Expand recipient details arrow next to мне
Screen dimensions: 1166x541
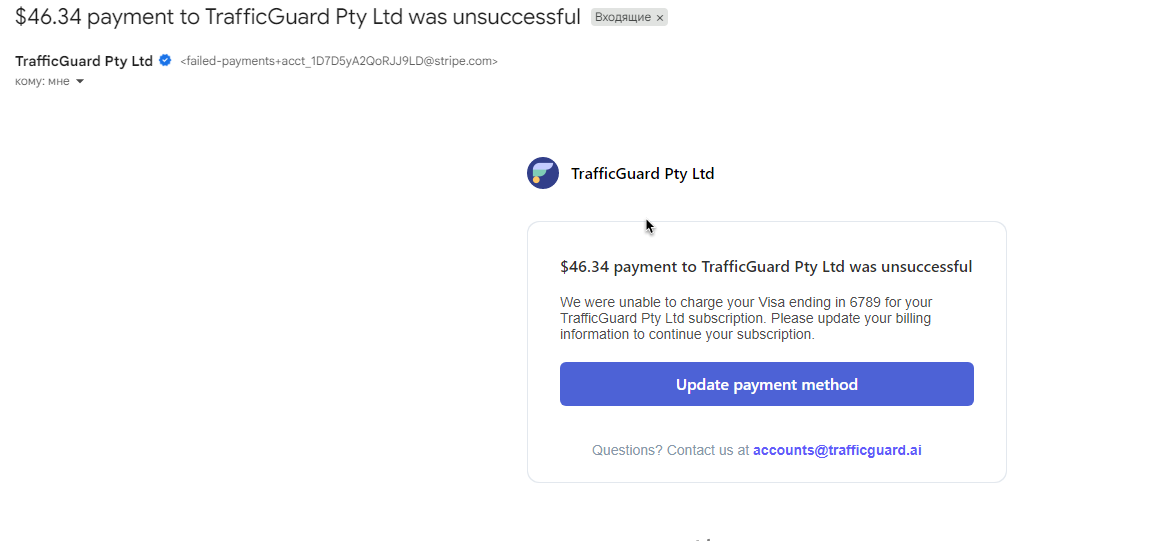coord(80,82)
